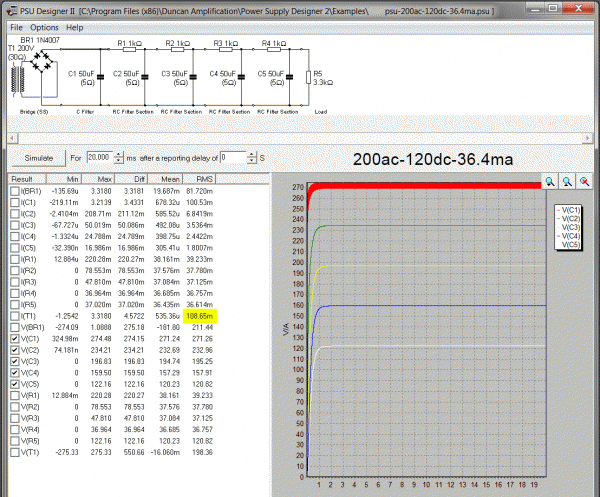
Task: Uncheck the V(C1) result checkbox
Action: tap(15, 339)
